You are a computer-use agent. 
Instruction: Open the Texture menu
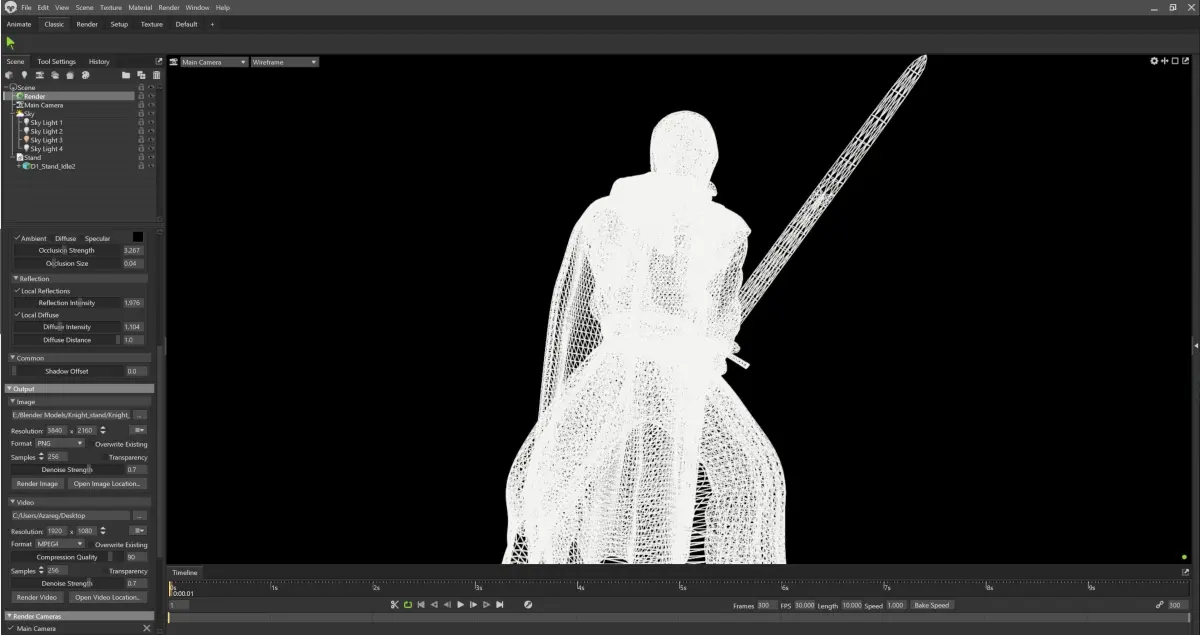pyautogui.click(x=111, y=7)
